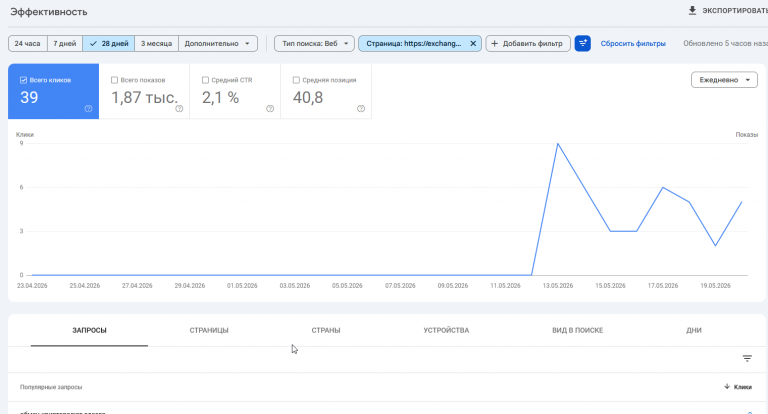The height and width of the screenshot is (414, 768).
Task: Click the 17.05.2026 axis date label
Action: point(663,286)
